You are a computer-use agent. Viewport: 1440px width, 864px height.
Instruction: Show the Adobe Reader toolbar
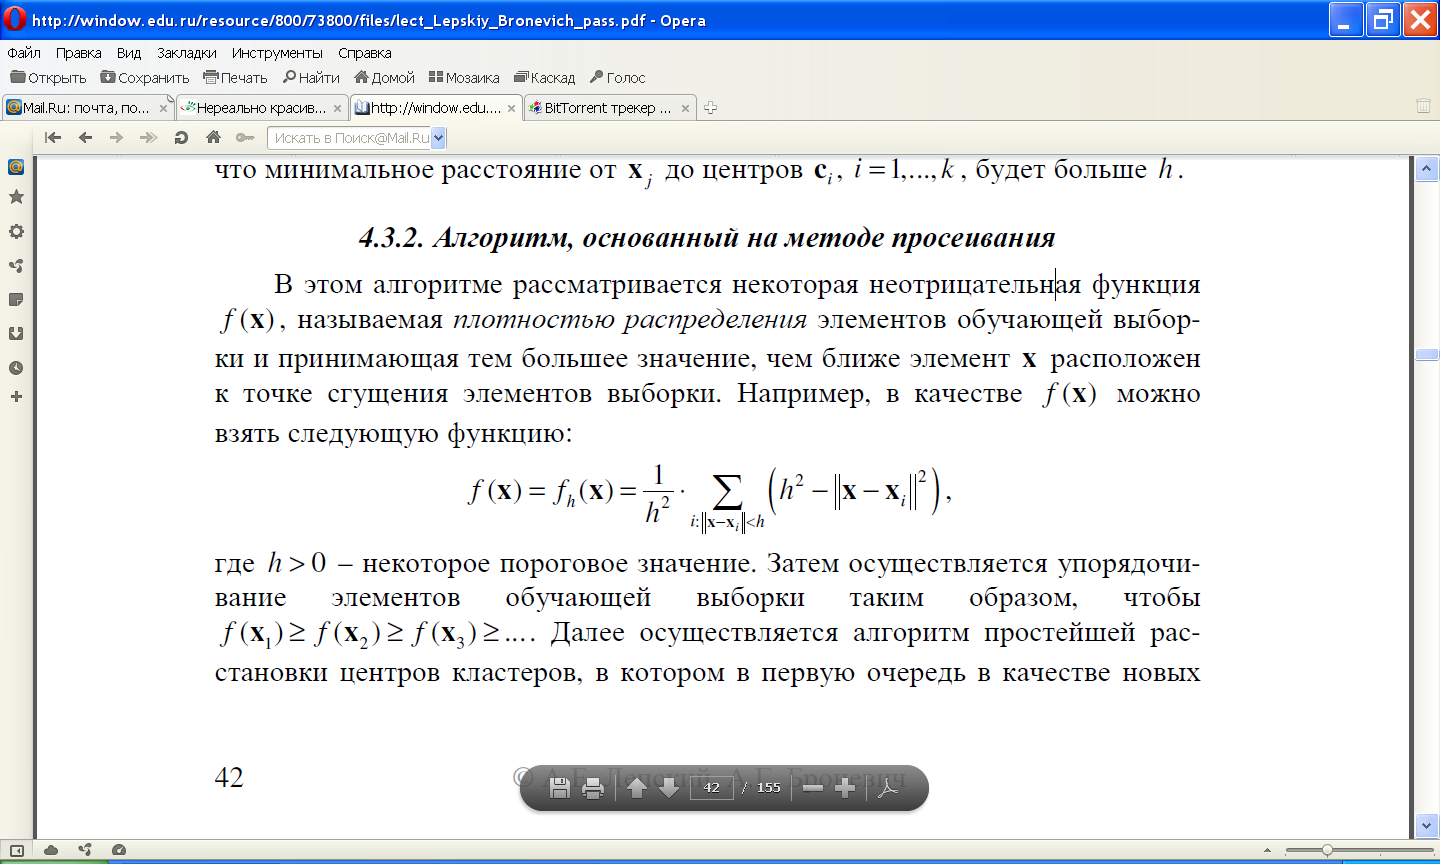(x=888, y=788)
